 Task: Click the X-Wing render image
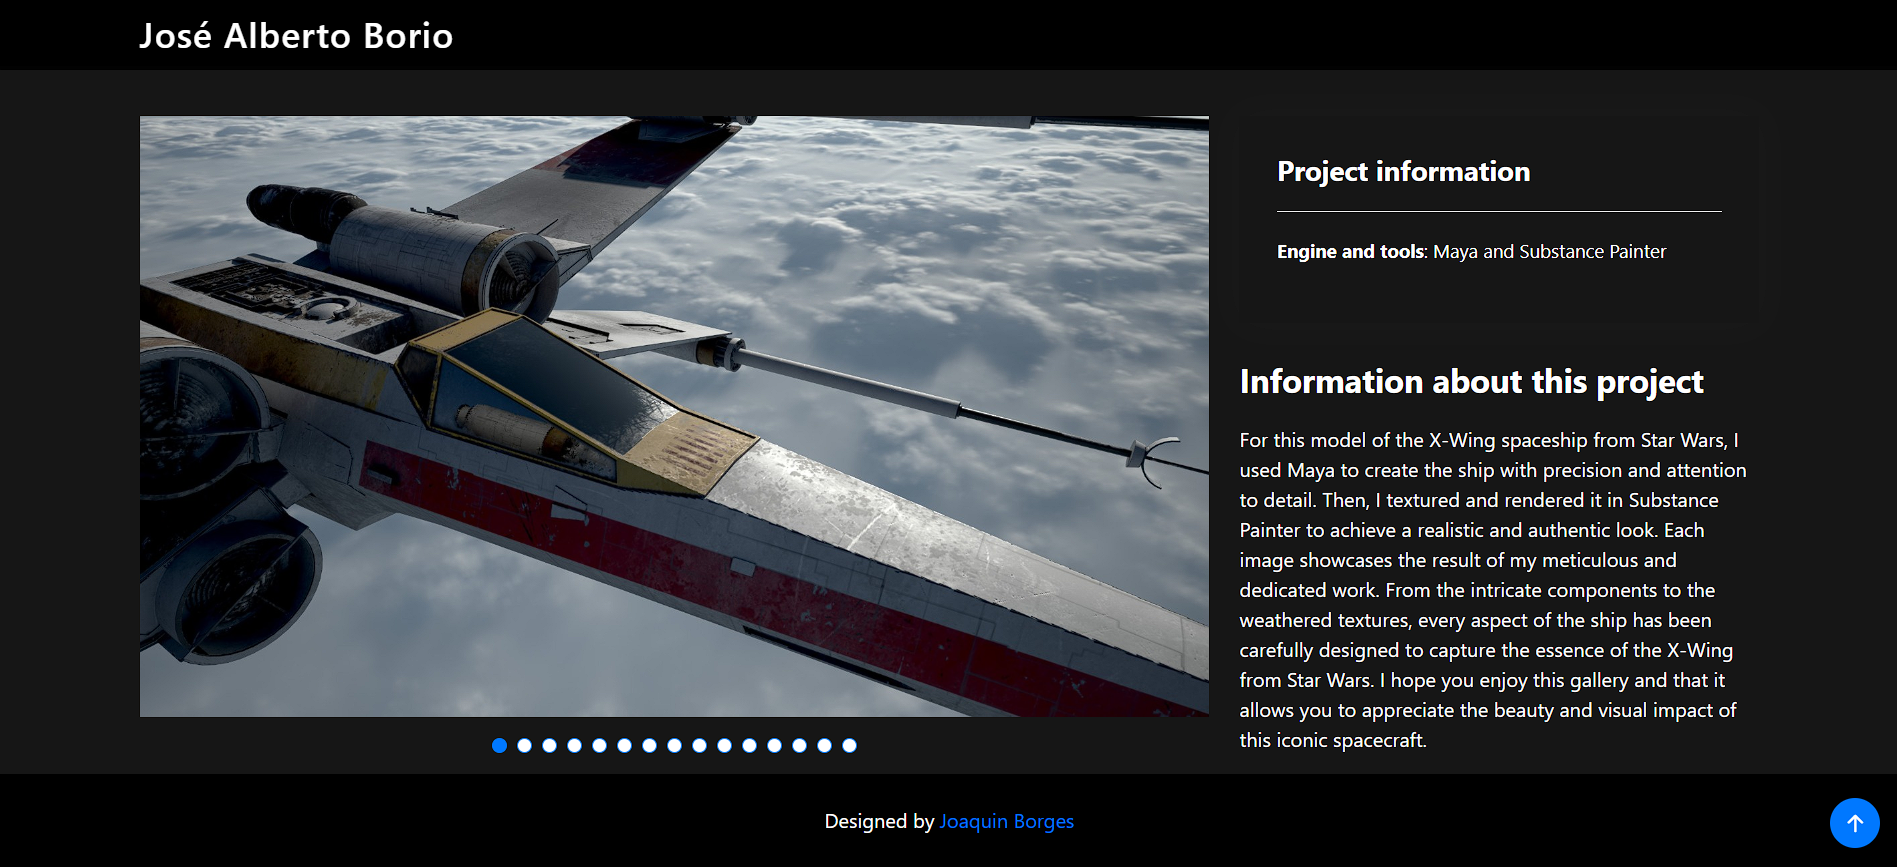click(674, 416)
